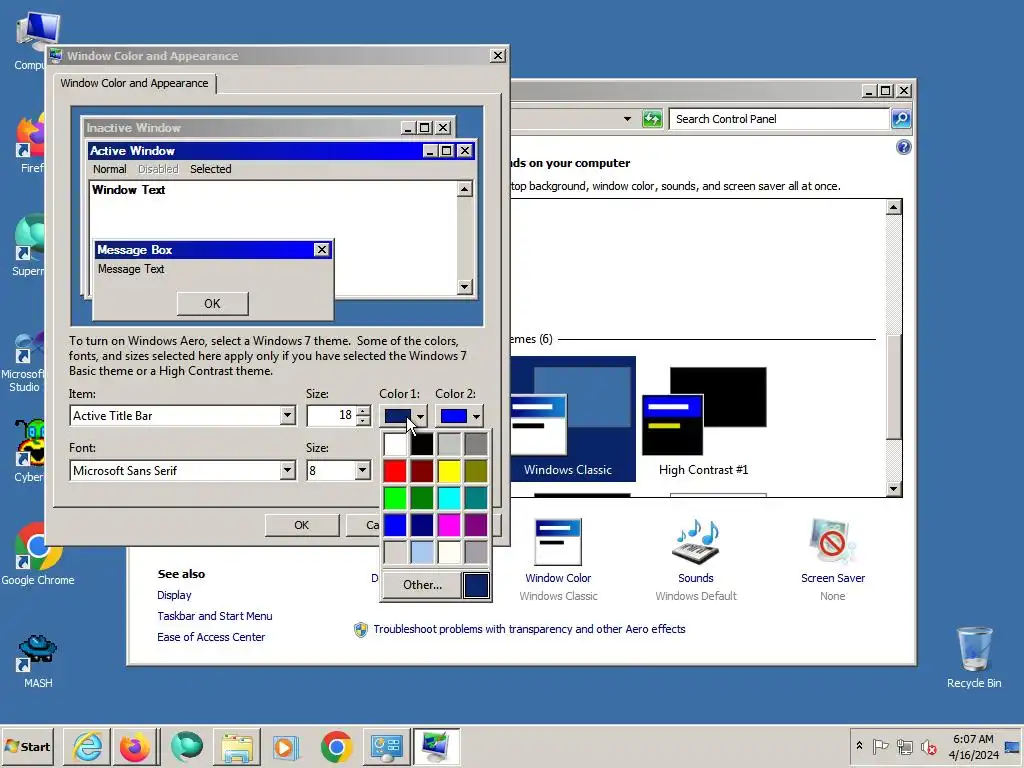Open the Display link
This screenshot has width=1024, height=768.
[x=174, y=595]
